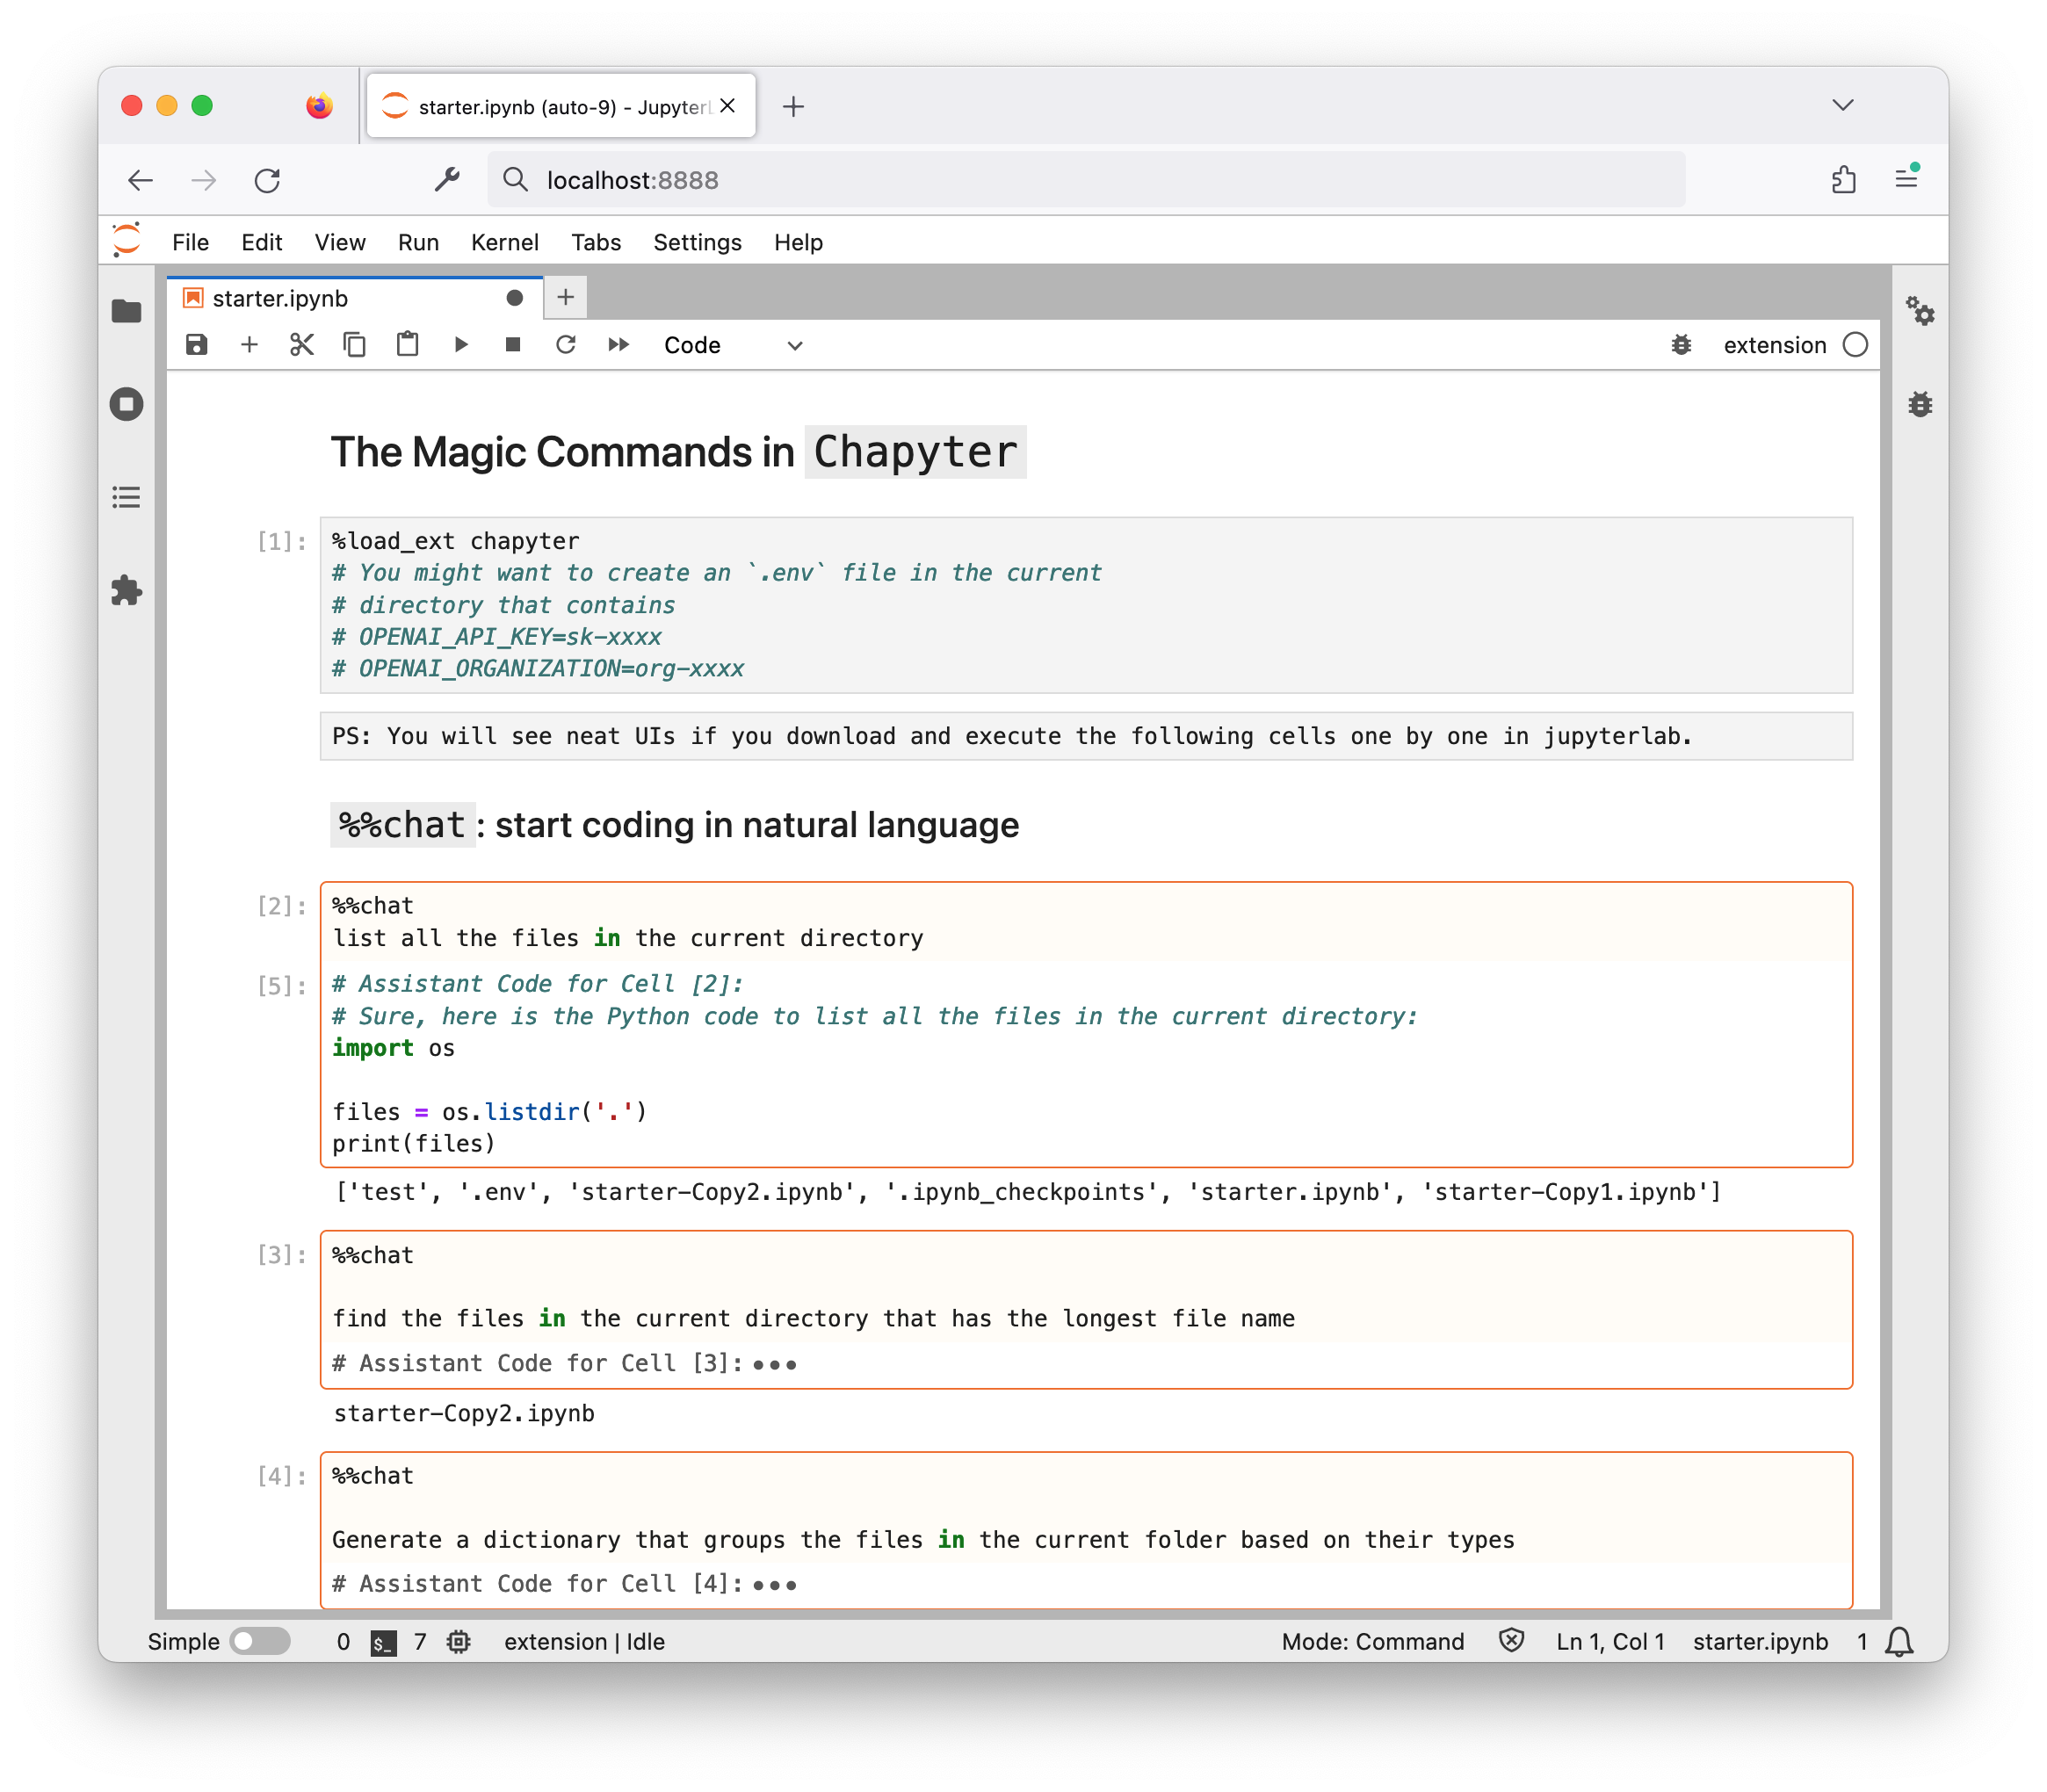Image resolution: width=2047 pixels, height=1792 pixels.
Task: Open Running Terminals and Kernels panel
Action: coord(127,404)
